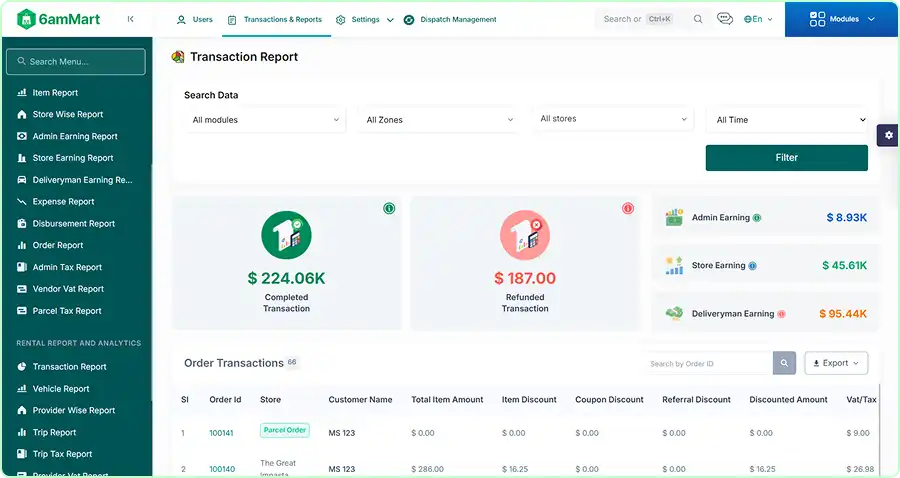Image resolution: width=900 pixels, height=478 pixels.
Task: Click the Expense Report trend icon
Action: pos(22,201)
